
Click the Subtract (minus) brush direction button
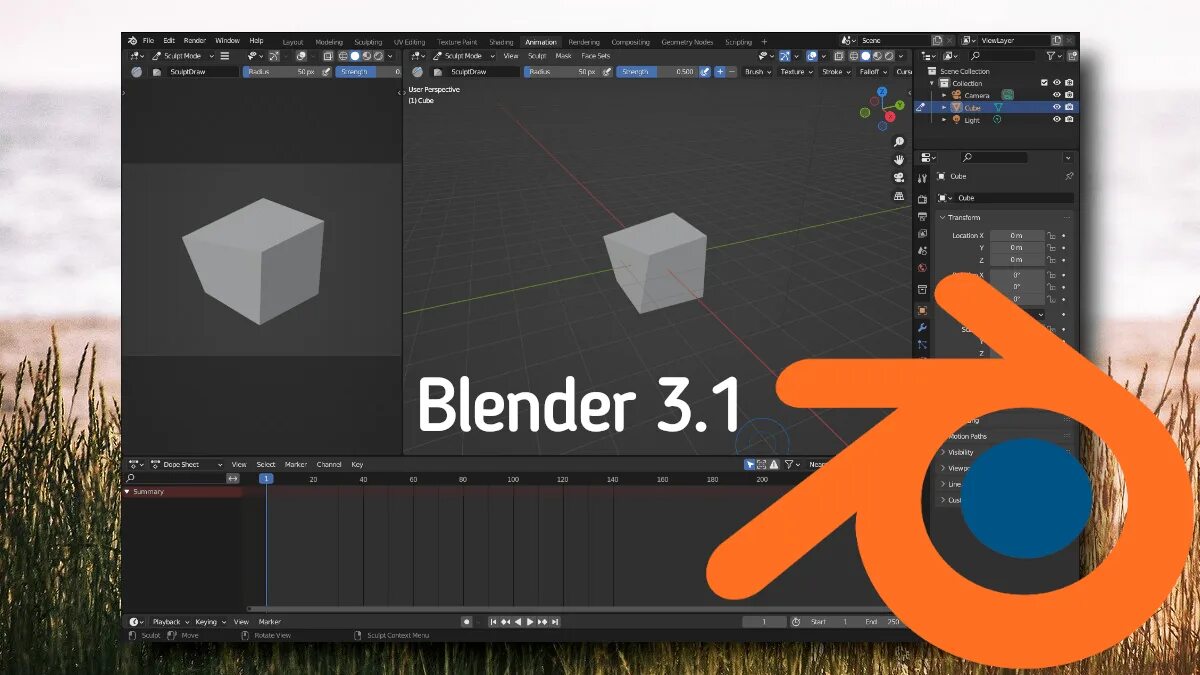(732, 72)
